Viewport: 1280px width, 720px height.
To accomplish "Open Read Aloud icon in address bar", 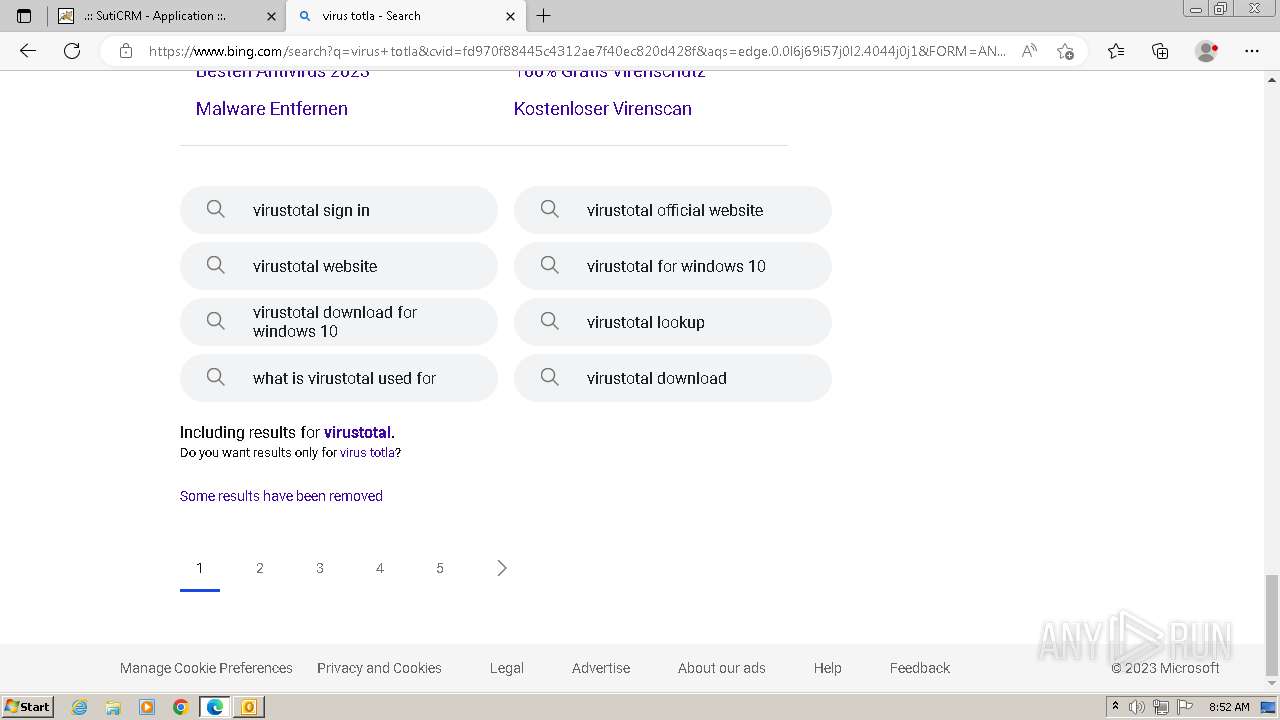I will pyautogui.click(x=1029, y=51).
